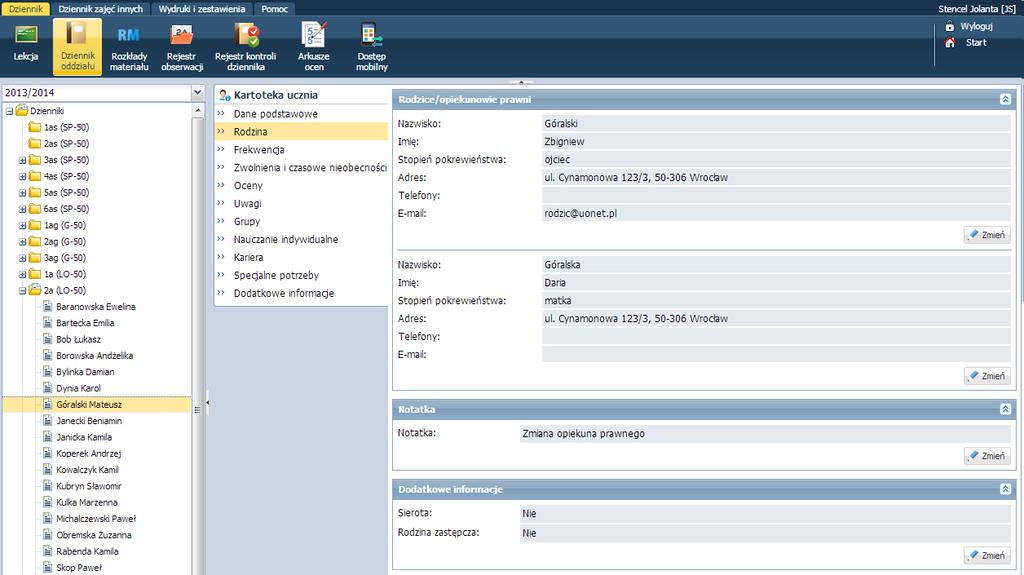Click the open folder icon of 2a (LO-50)

tap(35, 289)
